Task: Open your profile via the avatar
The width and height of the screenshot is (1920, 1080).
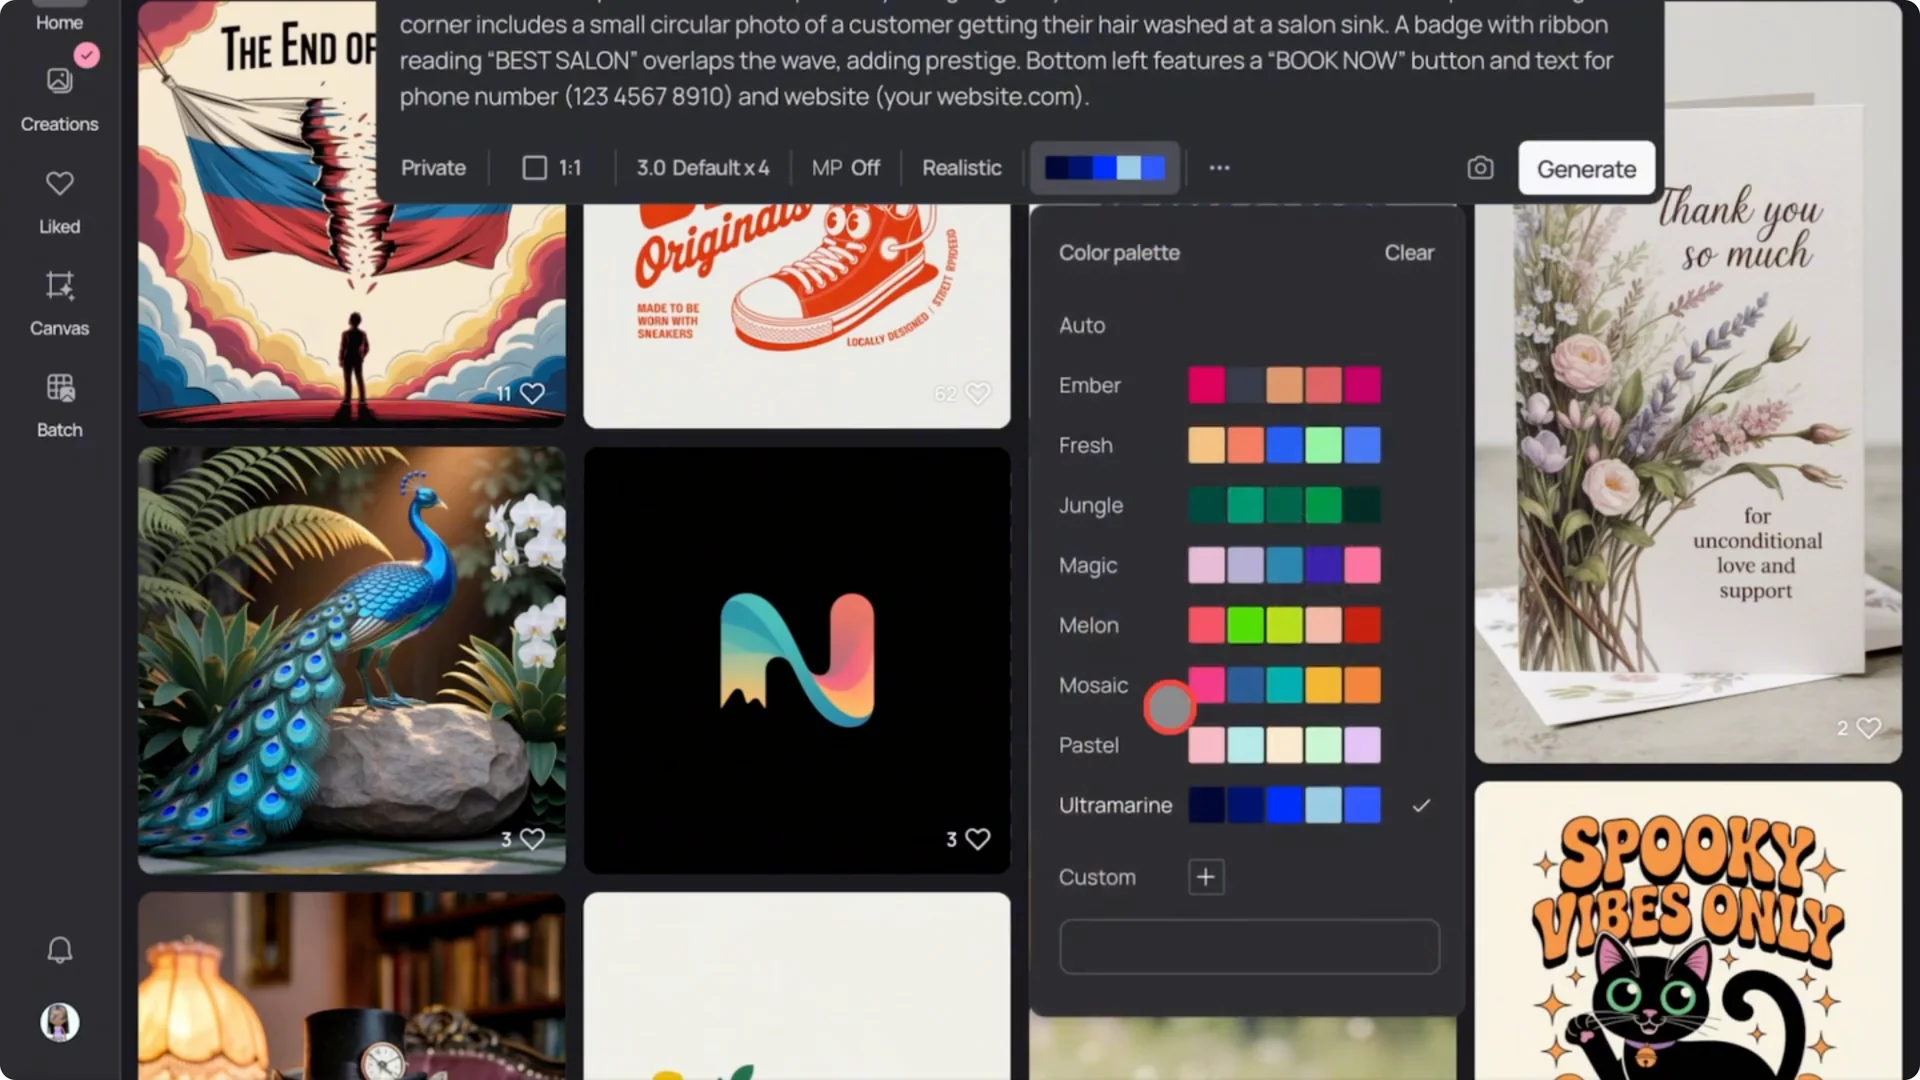Action: 59,1022
